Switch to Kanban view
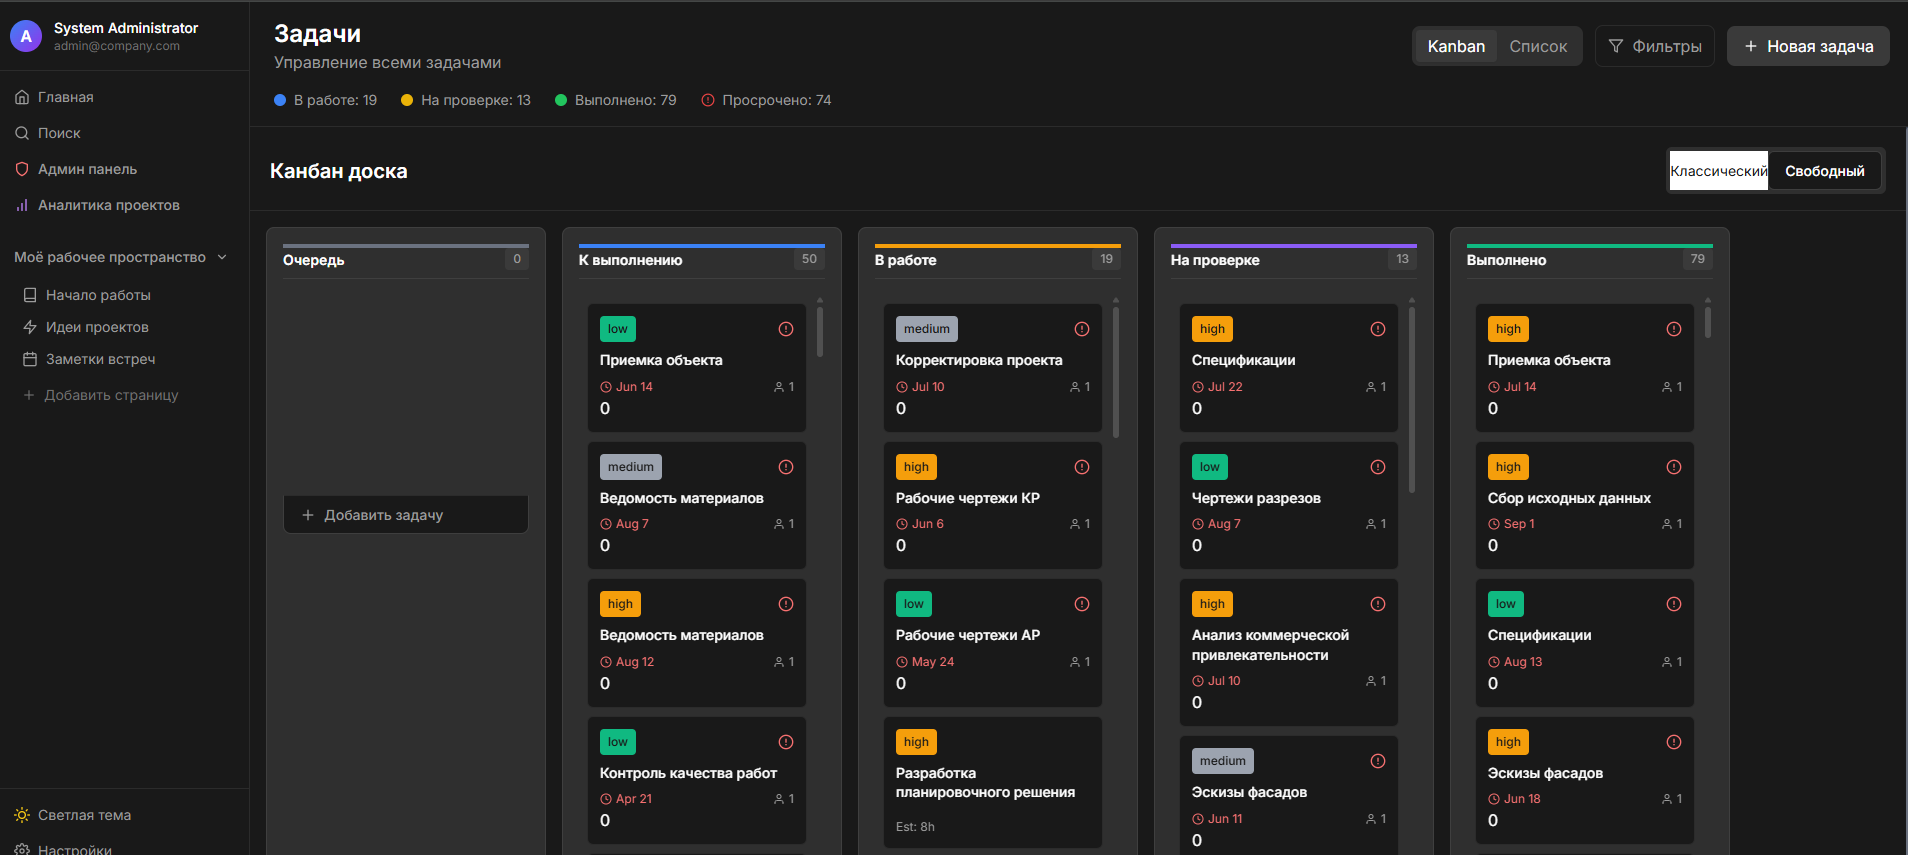The image size is (1908, 855). point(1456,46)
